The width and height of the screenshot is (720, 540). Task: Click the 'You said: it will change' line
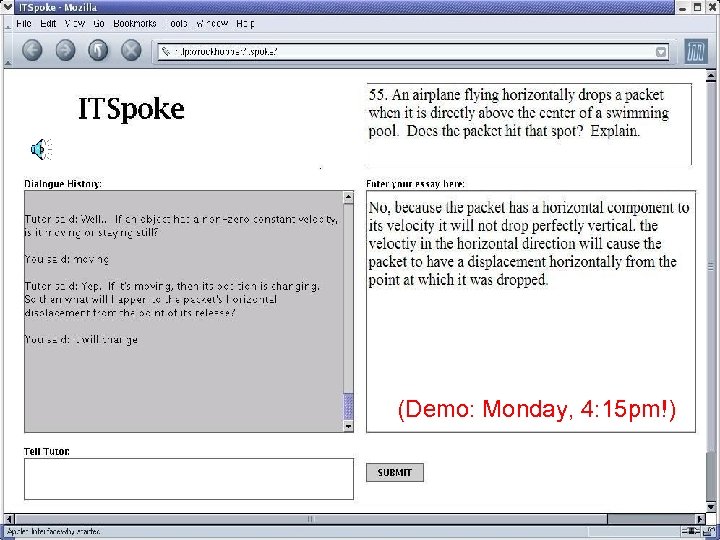[x=81, y=340]
